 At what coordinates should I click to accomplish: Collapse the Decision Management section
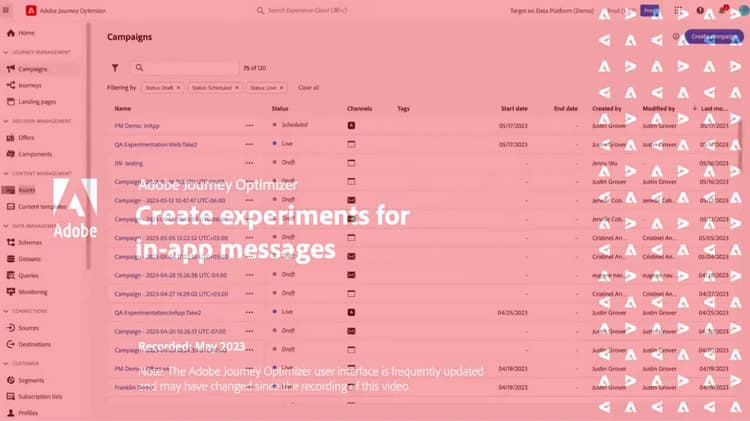(x=6, y=121)
